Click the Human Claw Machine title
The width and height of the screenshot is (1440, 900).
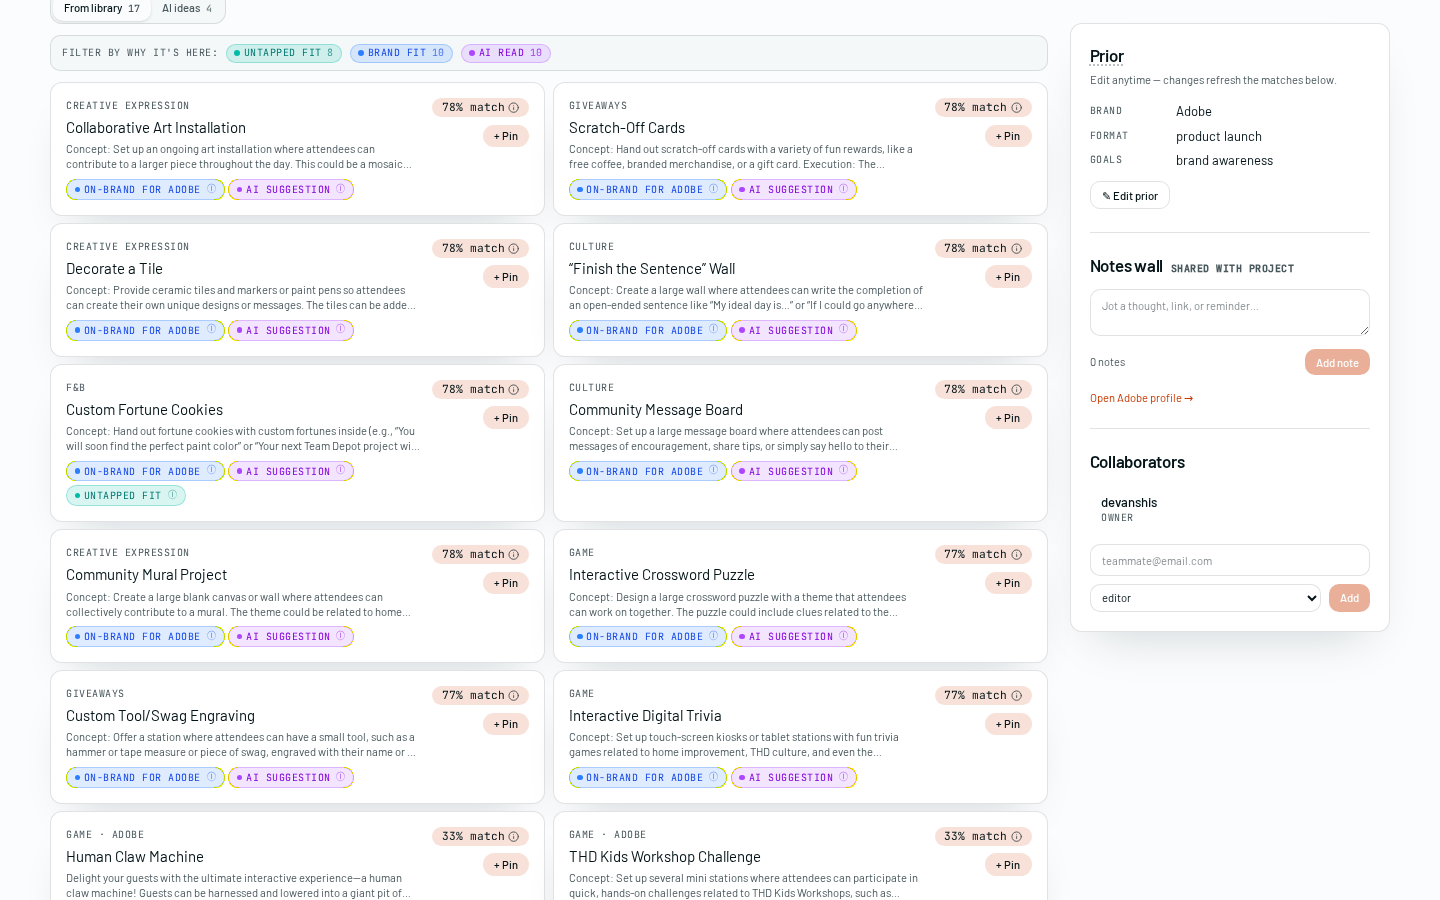(x=135, y=857)
